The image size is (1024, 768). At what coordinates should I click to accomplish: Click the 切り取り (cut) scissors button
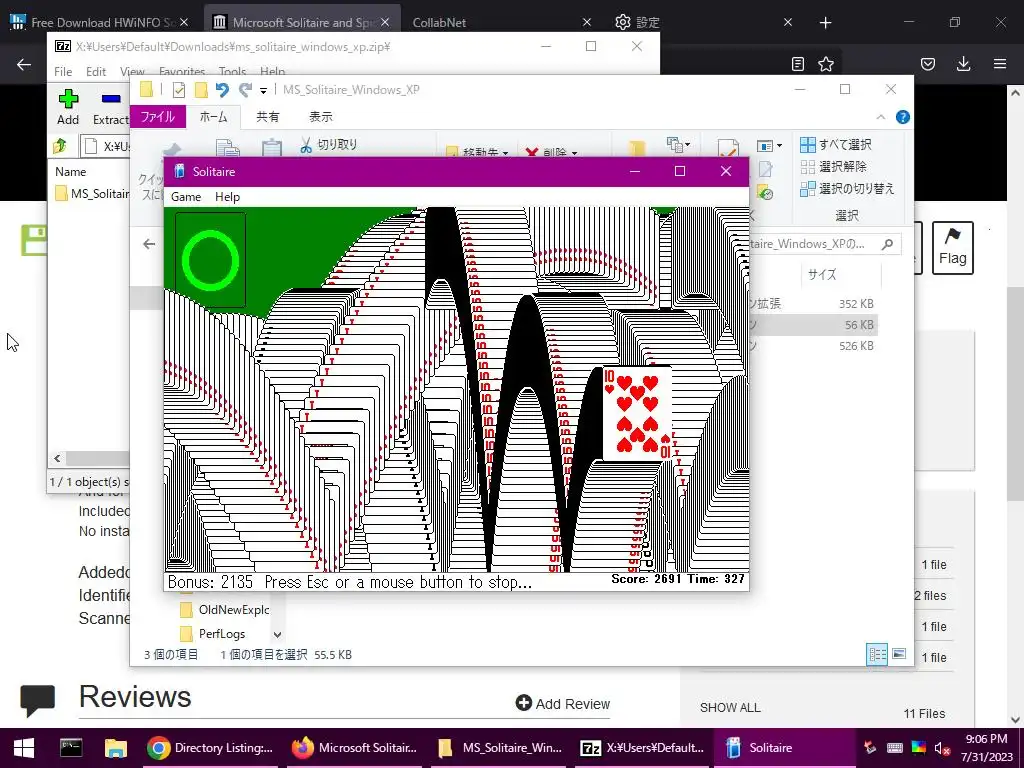click(x=328, y=144)
